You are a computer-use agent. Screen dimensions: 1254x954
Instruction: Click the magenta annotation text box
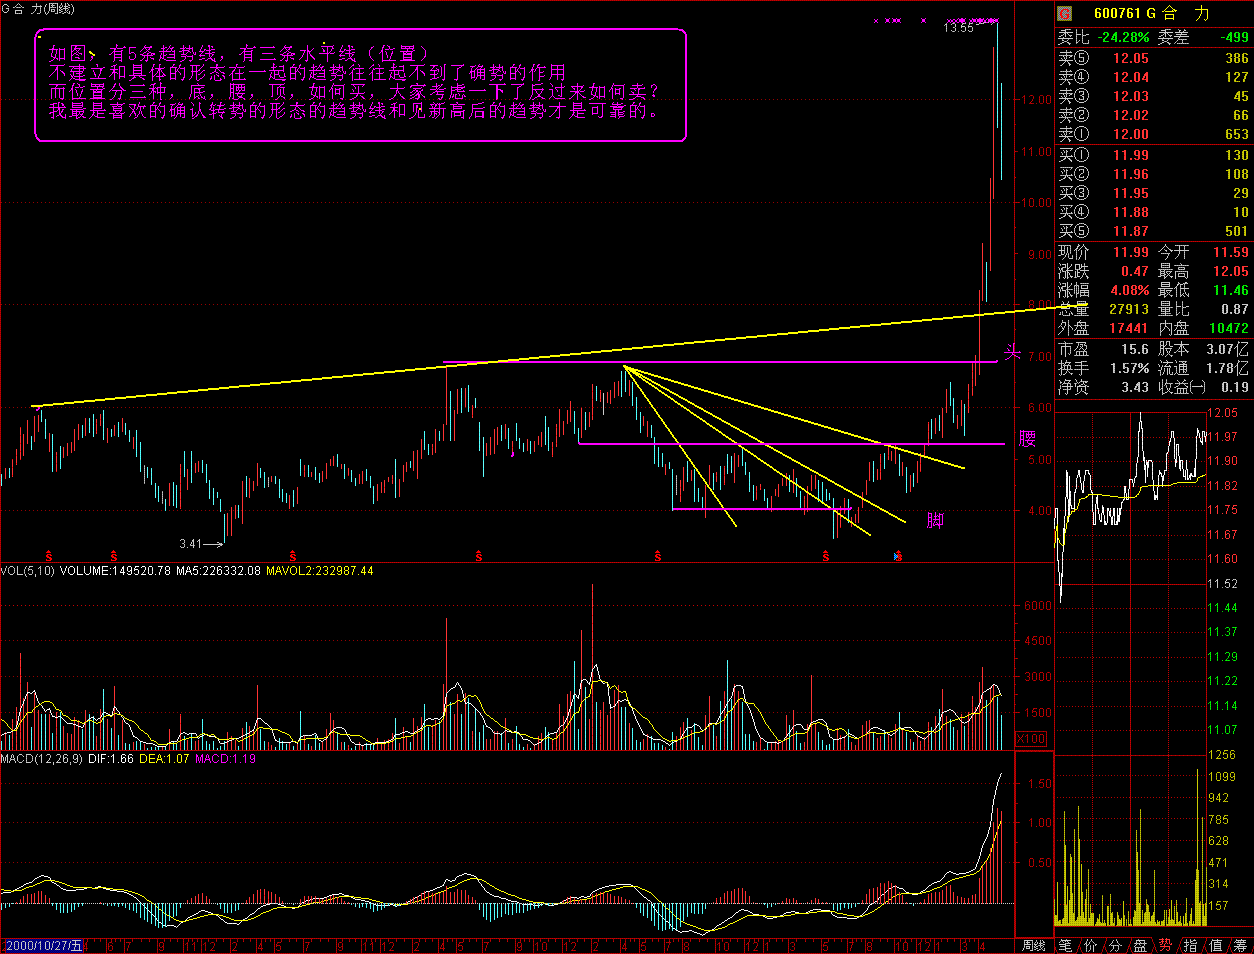(361, 85)
